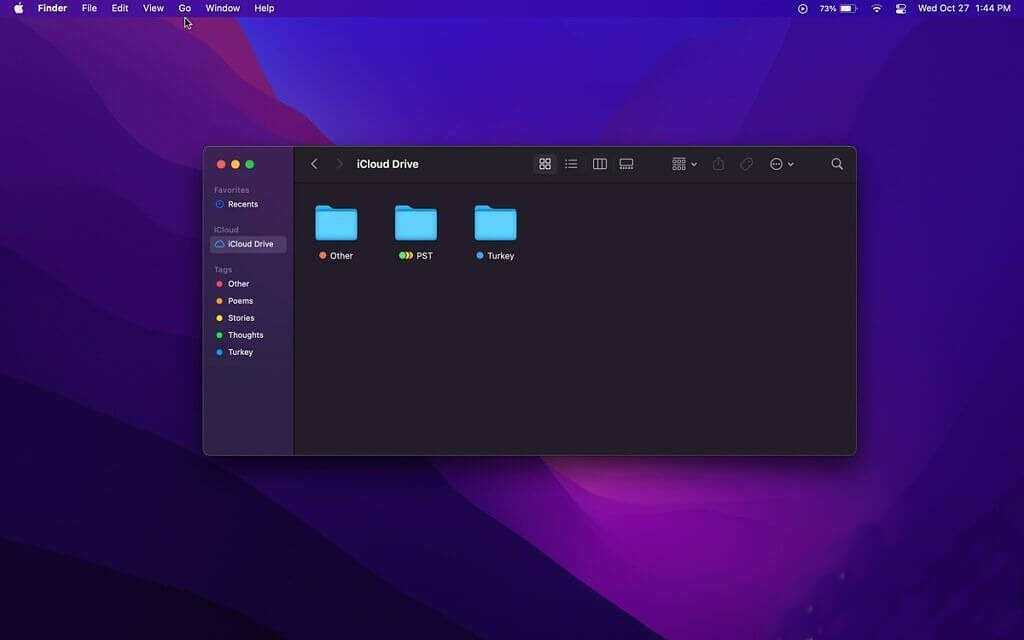Go back with the left chevron
1024x640 pixels.
click(314, 164)
